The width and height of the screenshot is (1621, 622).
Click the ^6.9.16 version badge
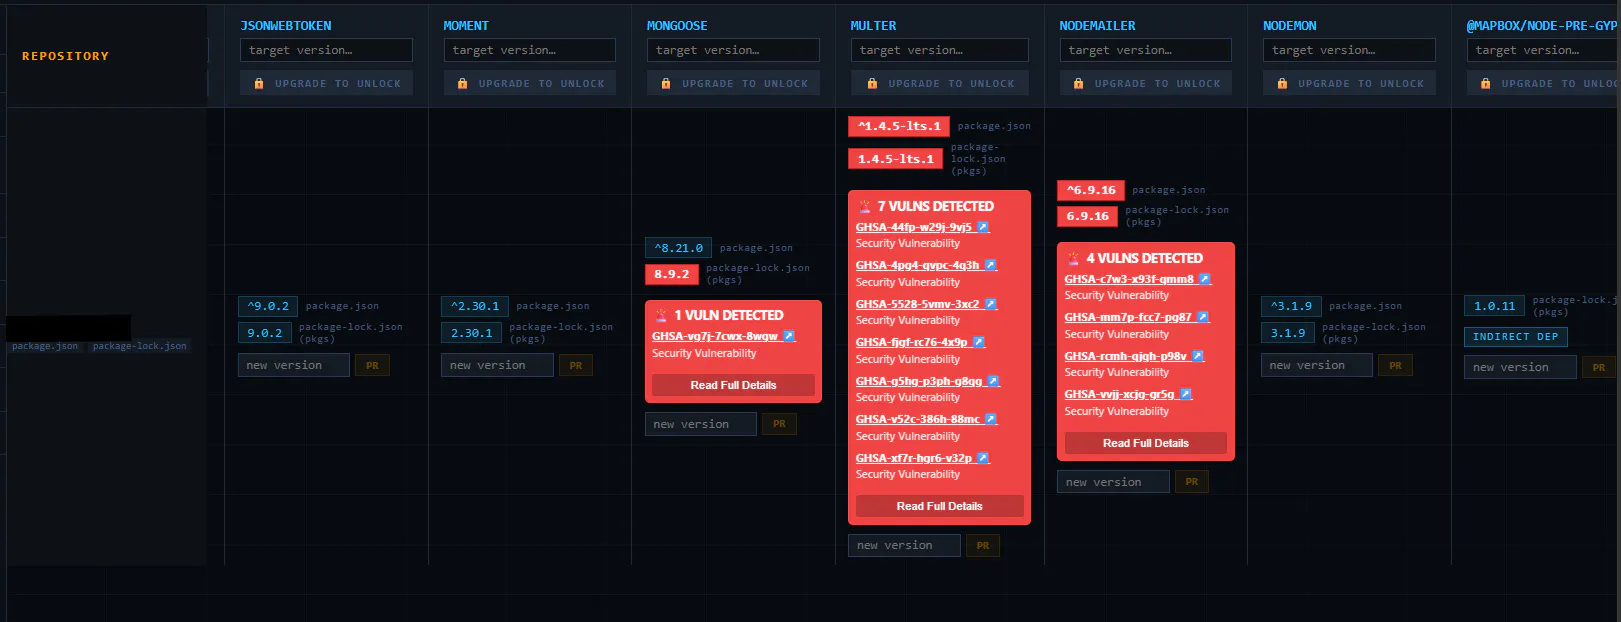point(1091,190)
